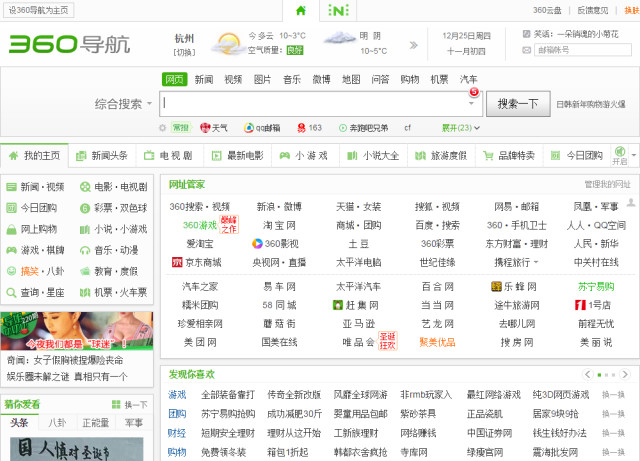Image resolution: width=640 pixels, height=461 pixels.
Task: Switch to 最新电影 tab
Action: click(238, 156)
